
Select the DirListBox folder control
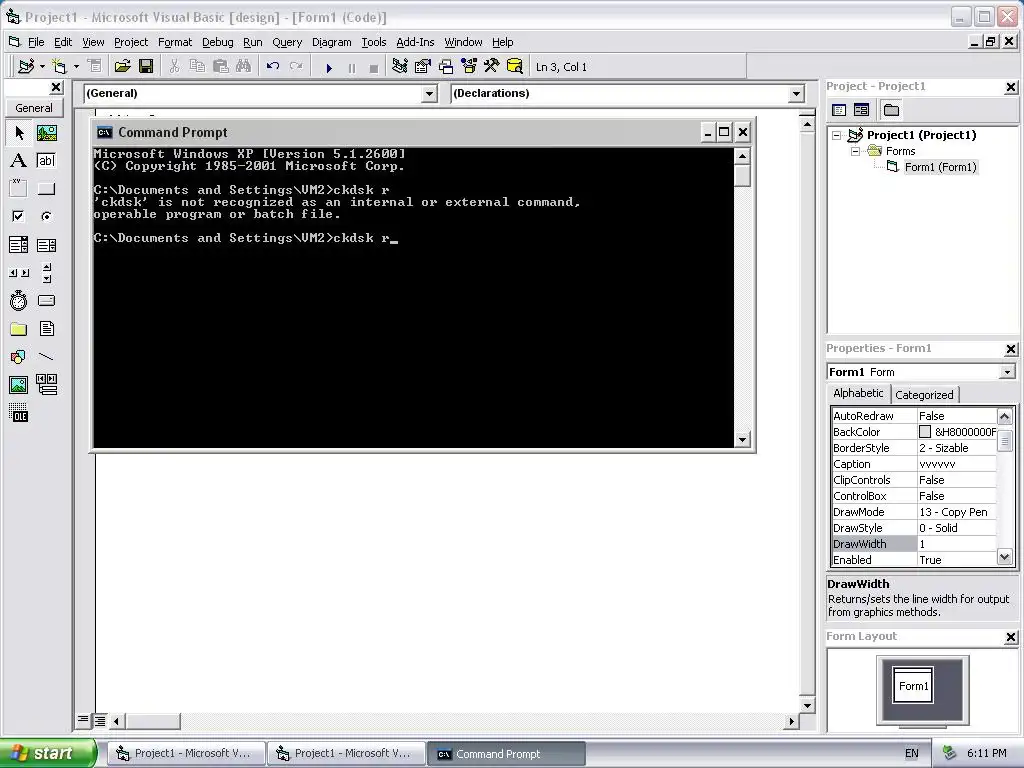pos(19,329)
